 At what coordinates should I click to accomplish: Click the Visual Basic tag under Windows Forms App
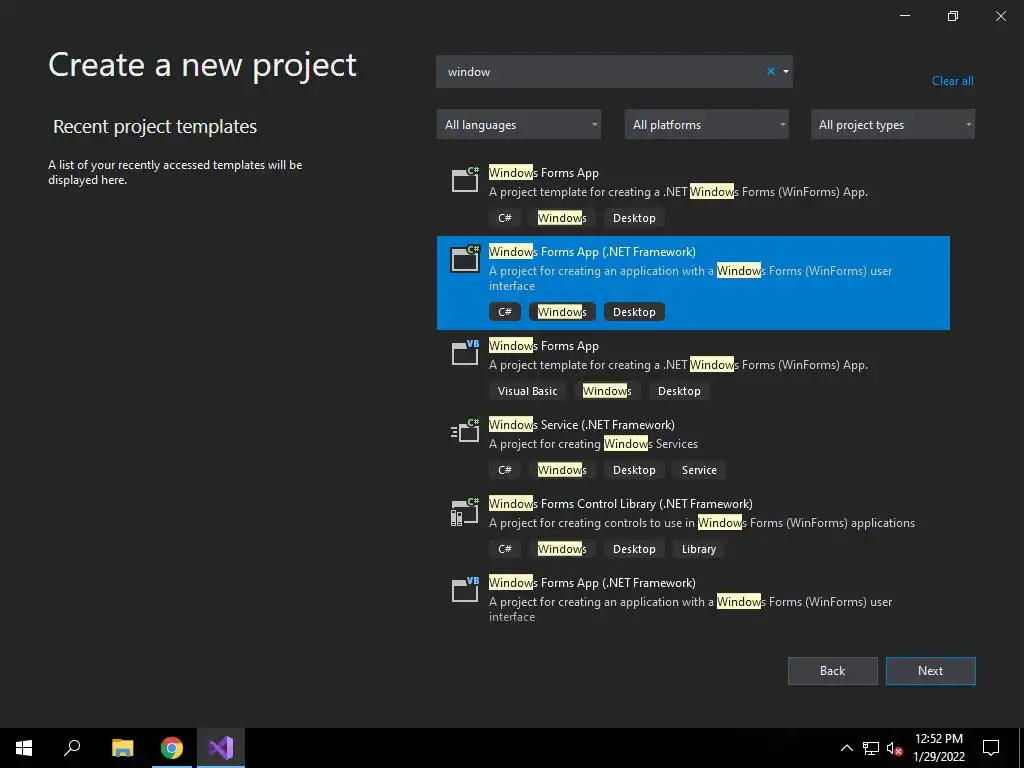point(528,391)
